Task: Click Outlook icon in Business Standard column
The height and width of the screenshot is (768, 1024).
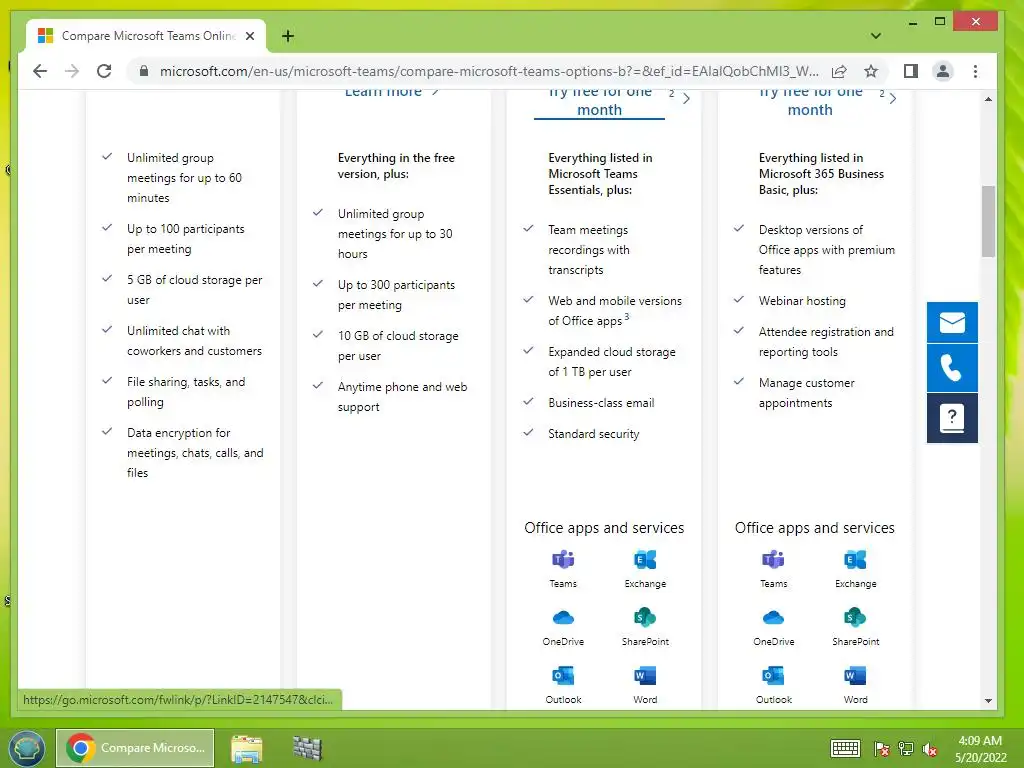Action: [x=773, y=675]
